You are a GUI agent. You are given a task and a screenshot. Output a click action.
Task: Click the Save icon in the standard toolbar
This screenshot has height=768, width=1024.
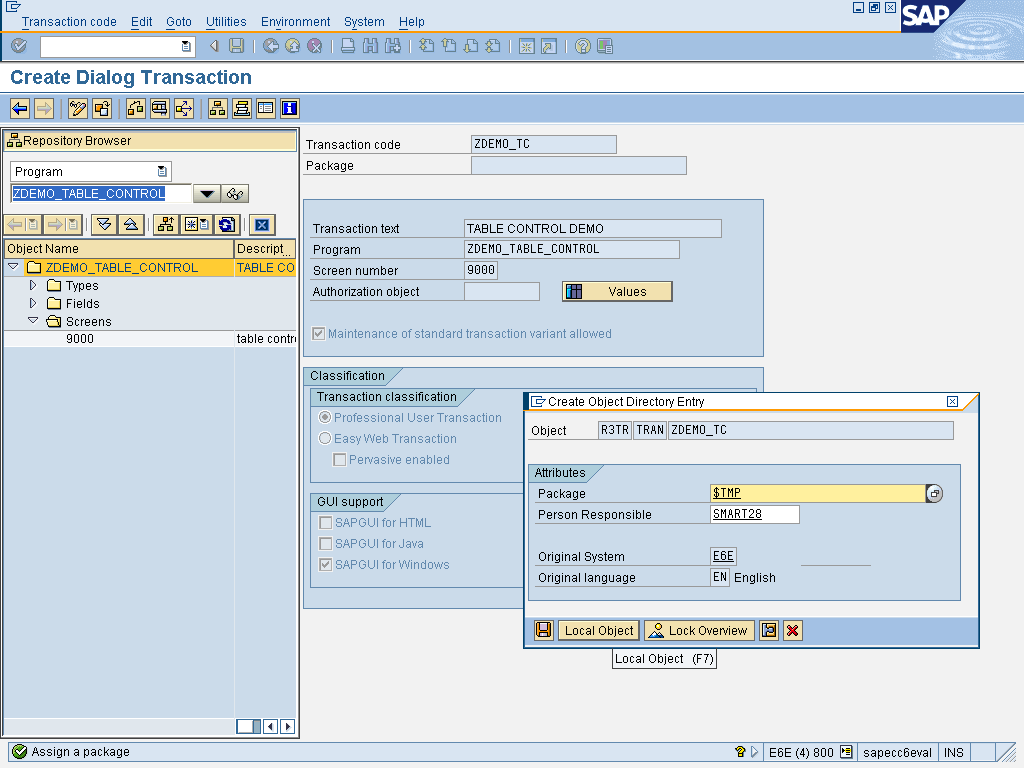pos(237,45)
